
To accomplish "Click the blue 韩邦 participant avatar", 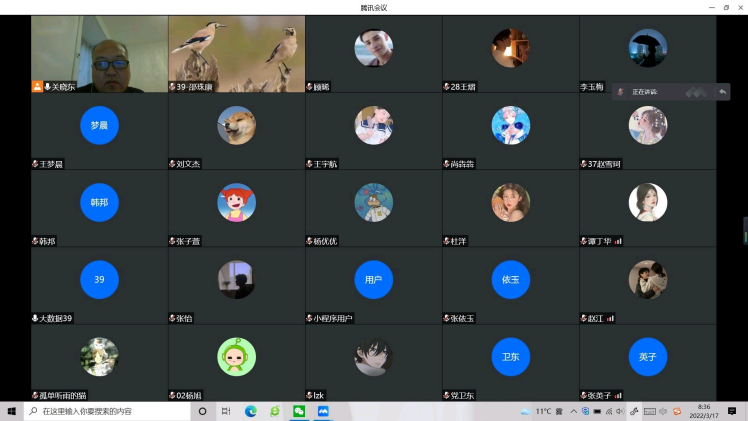I will 99,202.
